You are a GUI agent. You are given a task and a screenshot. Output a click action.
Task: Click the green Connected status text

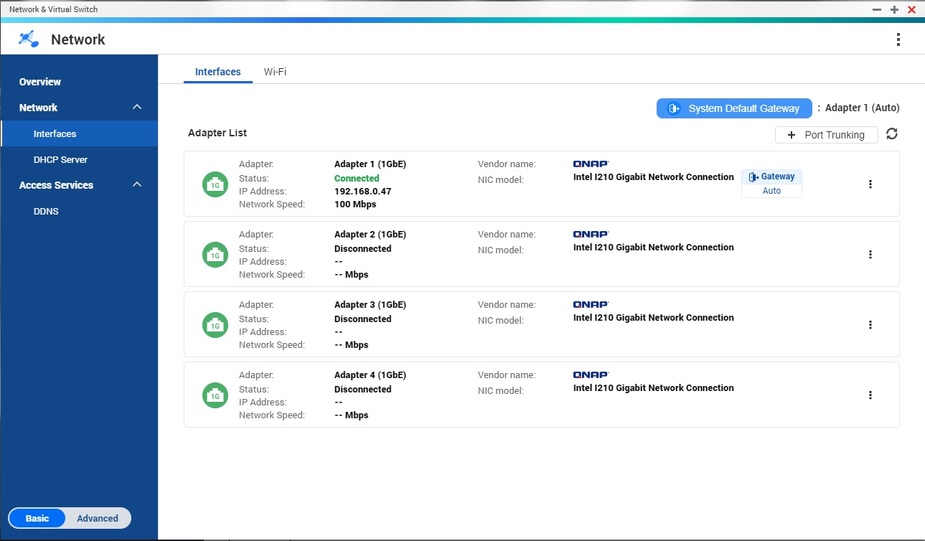357,178
